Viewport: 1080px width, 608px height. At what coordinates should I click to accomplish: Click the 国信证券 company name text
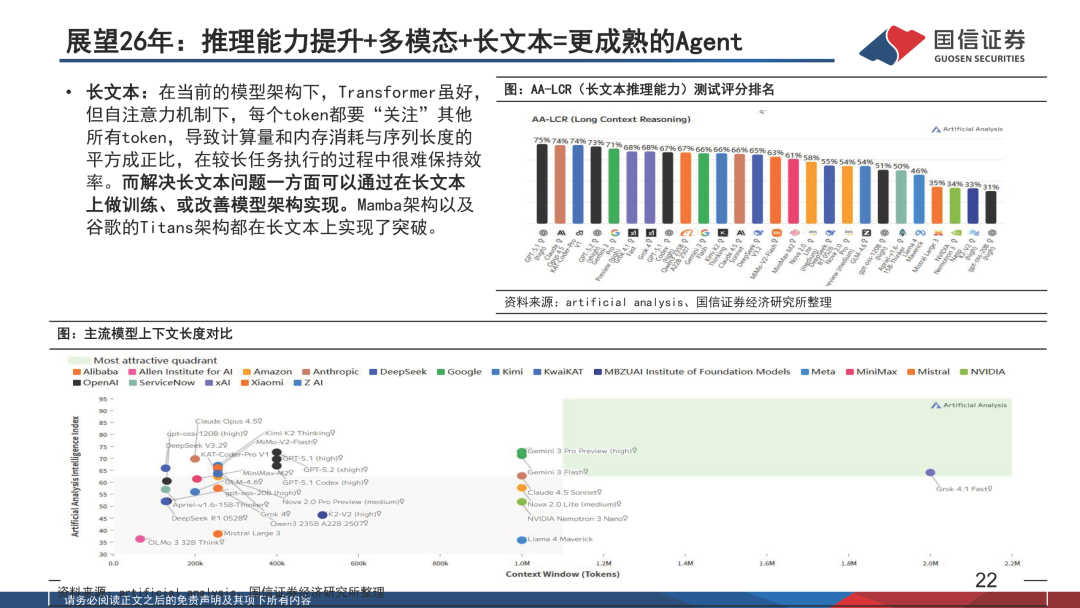click(979, 40)
